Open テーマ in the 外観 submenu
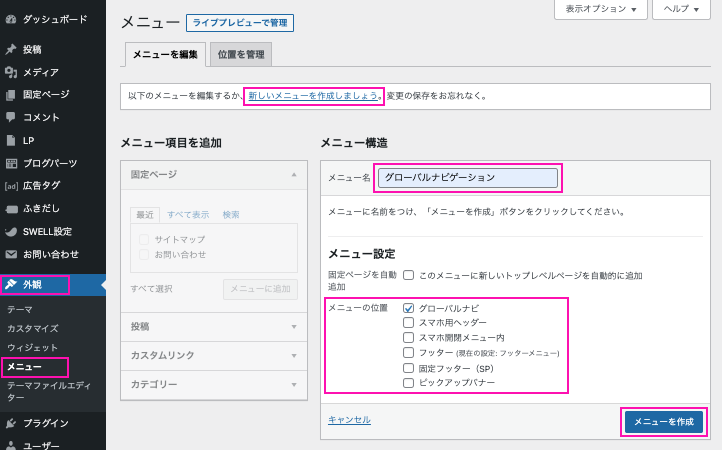 coord(20,310)
